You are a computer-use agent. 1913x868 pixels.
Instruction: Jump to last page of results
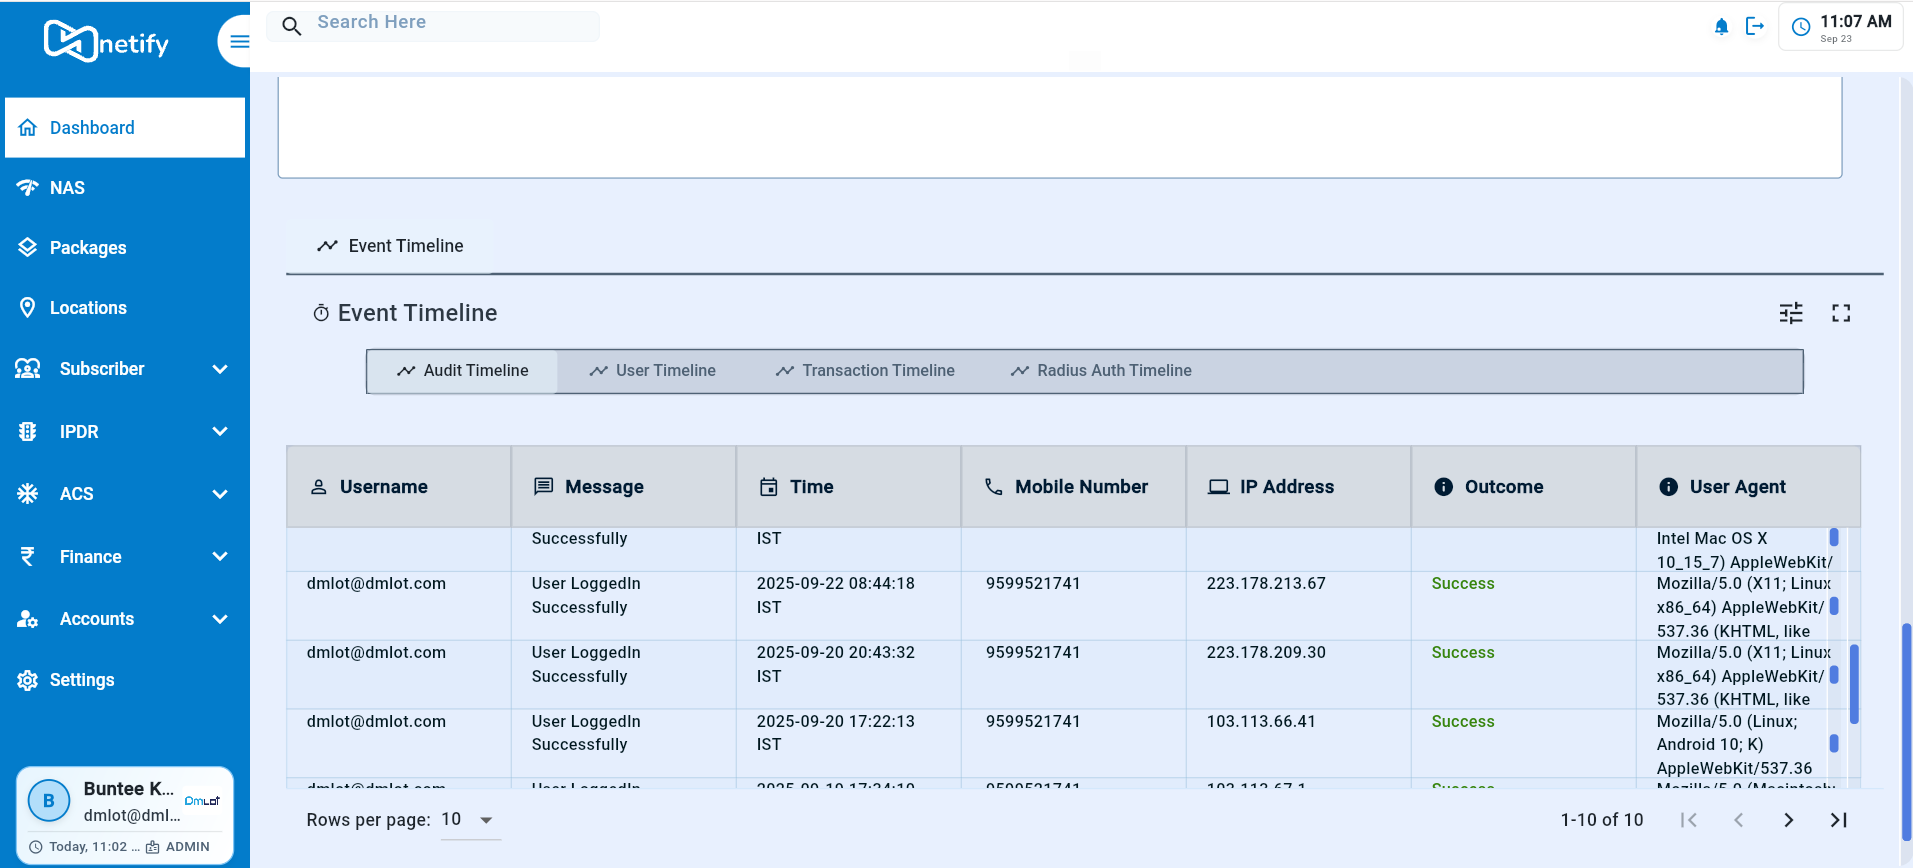(1838, 820)
